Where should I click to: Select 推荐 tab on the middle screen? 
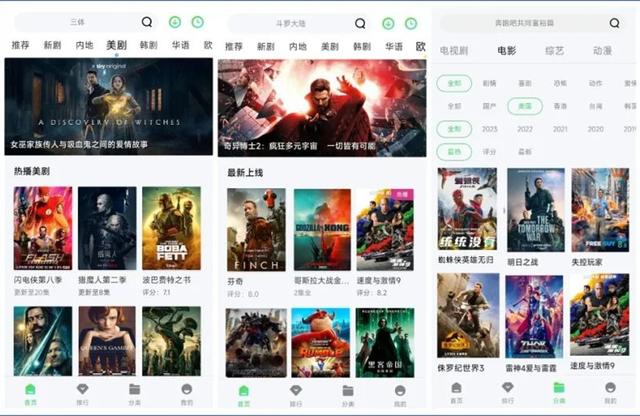click(234, 47)
